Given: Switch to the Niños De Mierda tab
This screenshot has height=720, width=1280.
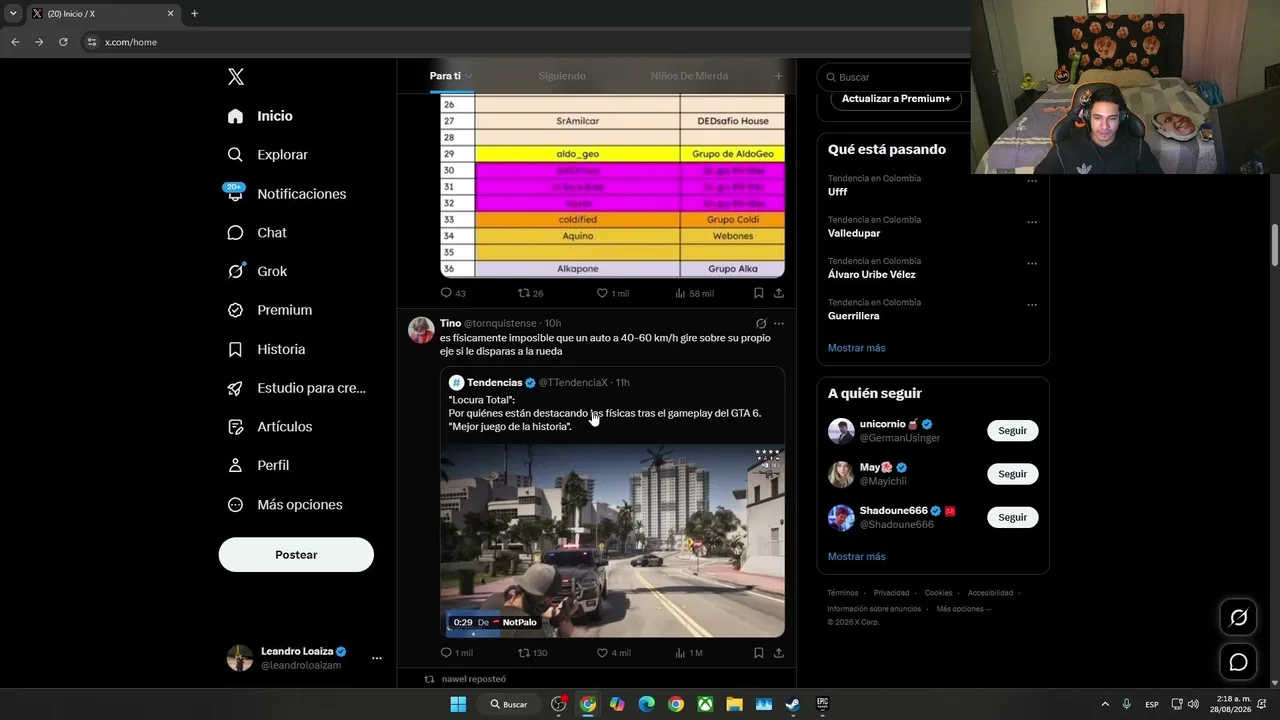Looking at the screenshot, I should (x=689, y=76).
